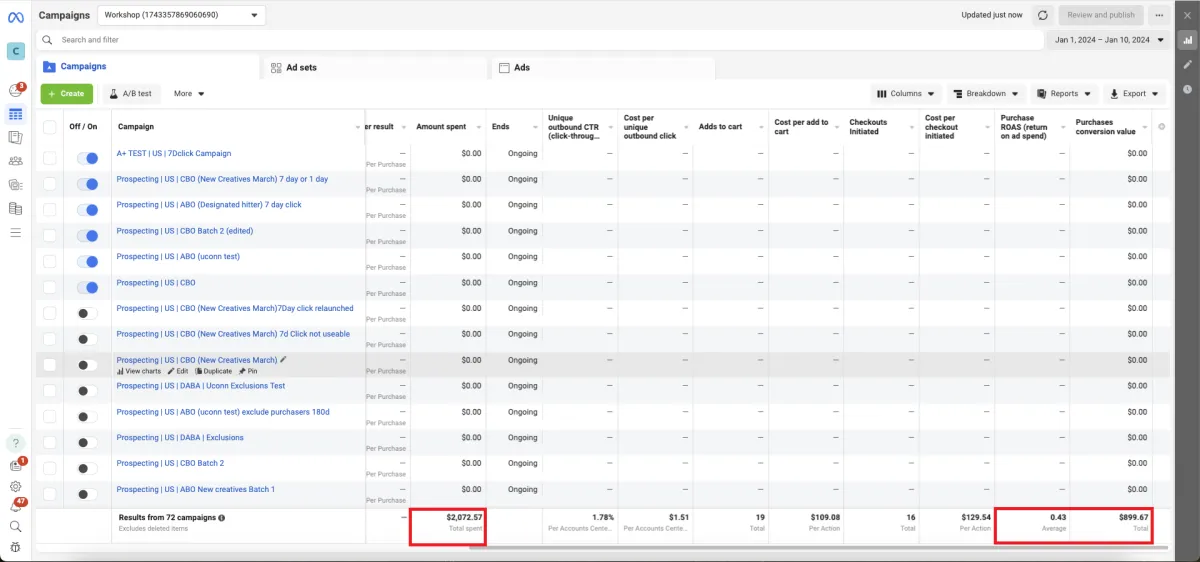This screenshot has height=562, width=1200.
Task: Click the magnifier search icon in left sidebar
Action: (16, 526)
